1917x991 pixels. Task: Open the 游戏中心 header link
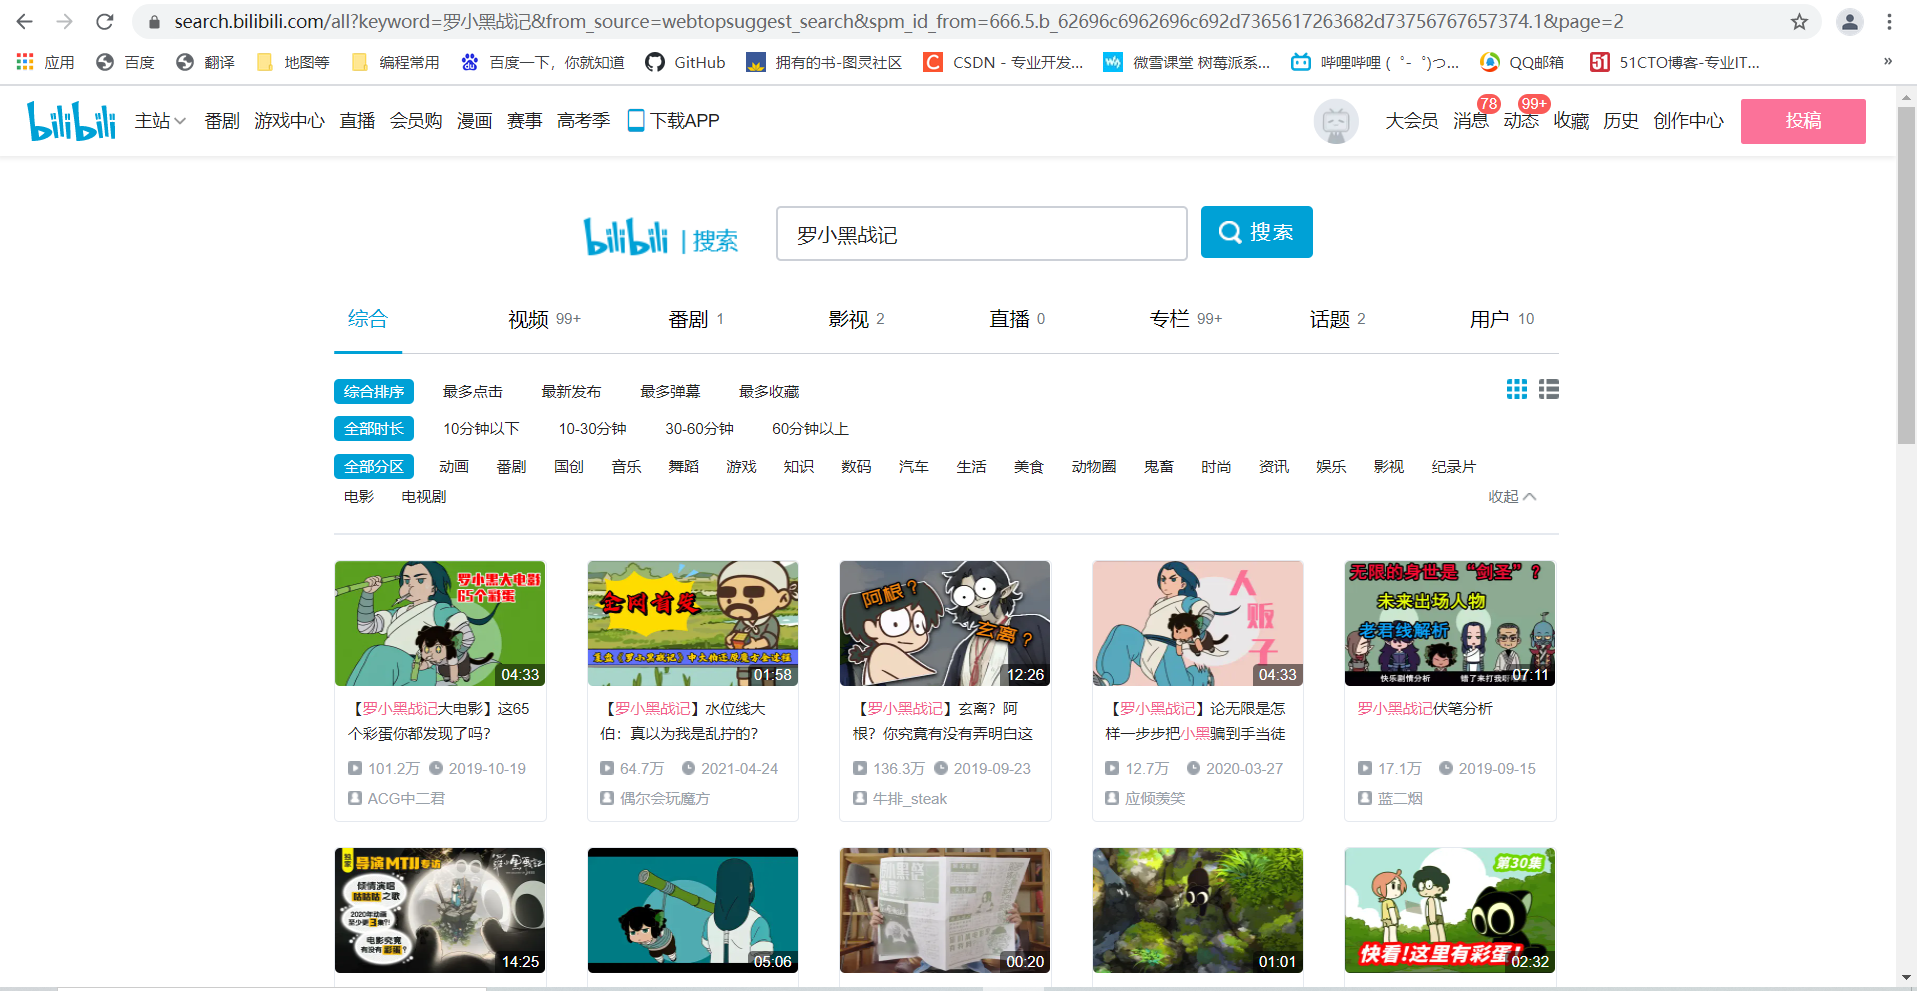289,120
